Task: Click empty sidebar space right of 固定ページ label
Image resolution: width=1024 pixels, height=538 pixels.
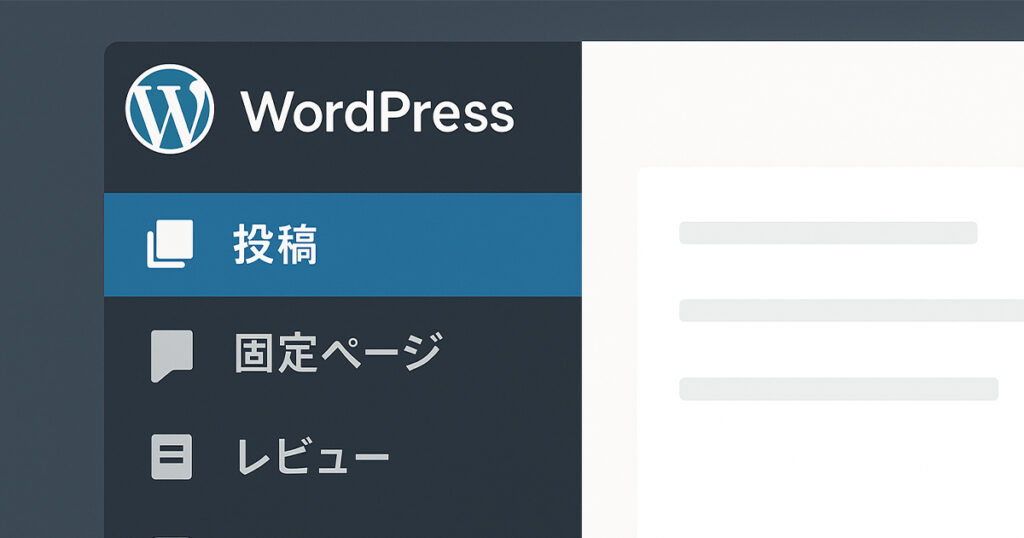Action: [x=510, y=354]
